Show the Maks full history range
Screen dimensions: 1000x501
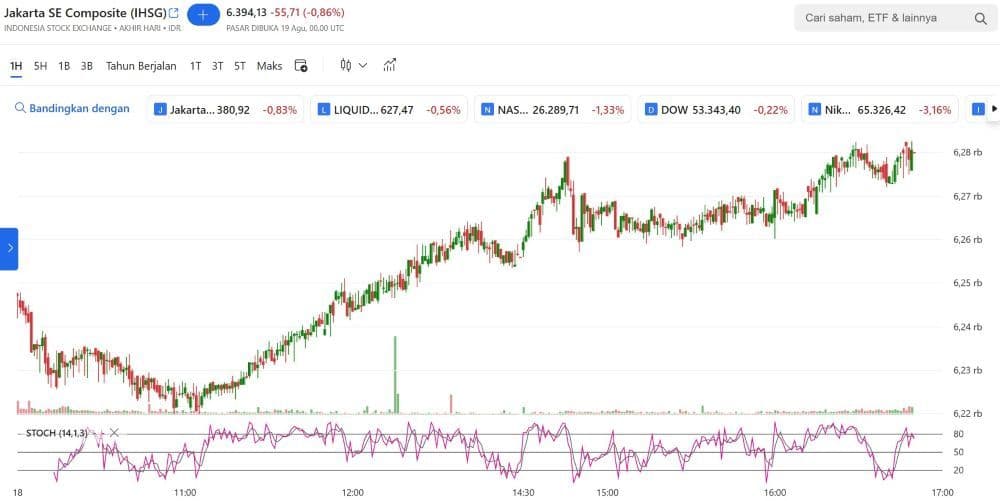pyautogui.click(x=269, y=66)
